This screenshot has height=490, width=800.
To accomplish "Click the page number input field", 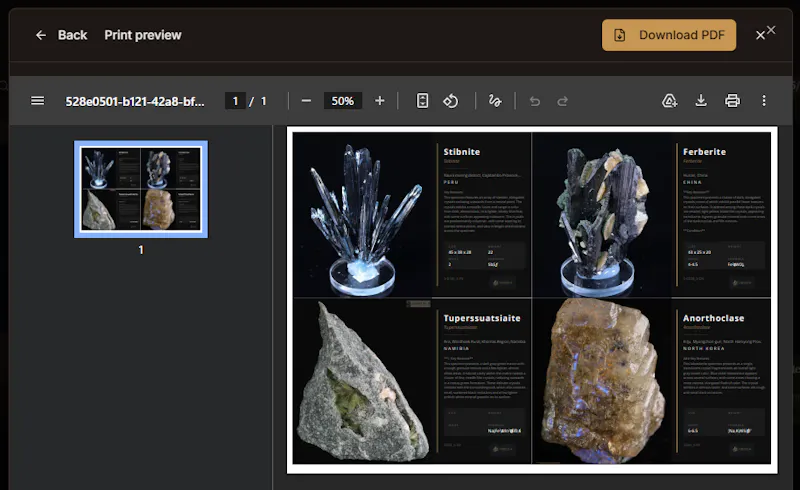I will coord(235,101).
